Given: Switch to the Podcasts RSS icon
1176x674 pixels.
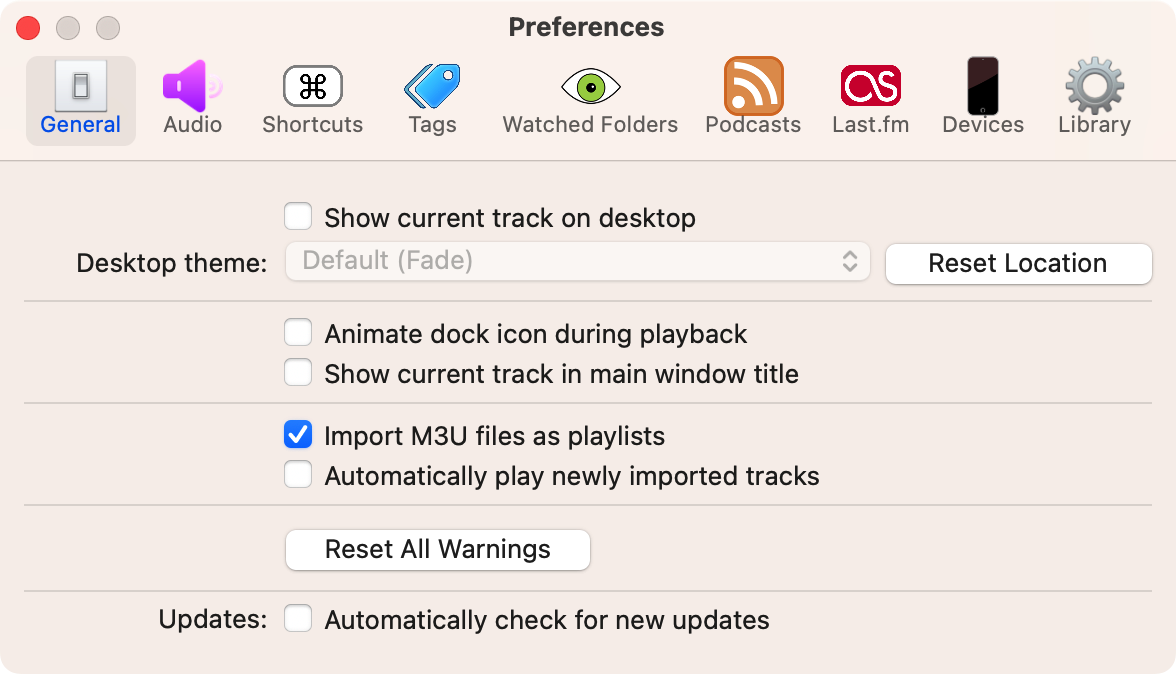Looking at the screenshot, I should click(754, 85).
